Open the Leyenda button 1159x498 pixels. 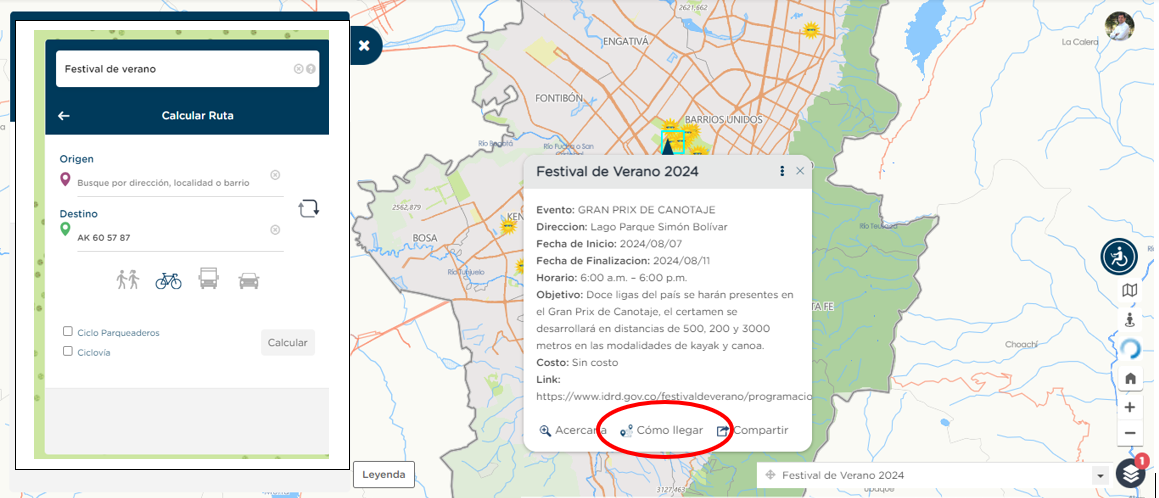(384, 475)
